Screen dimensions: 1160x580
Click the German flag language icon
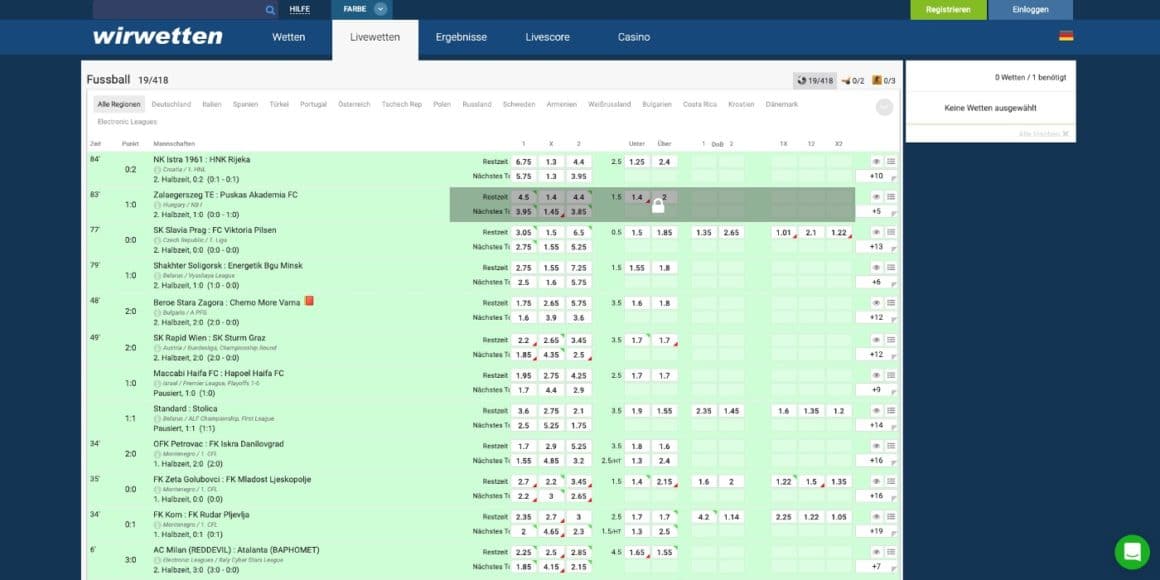1066,36
